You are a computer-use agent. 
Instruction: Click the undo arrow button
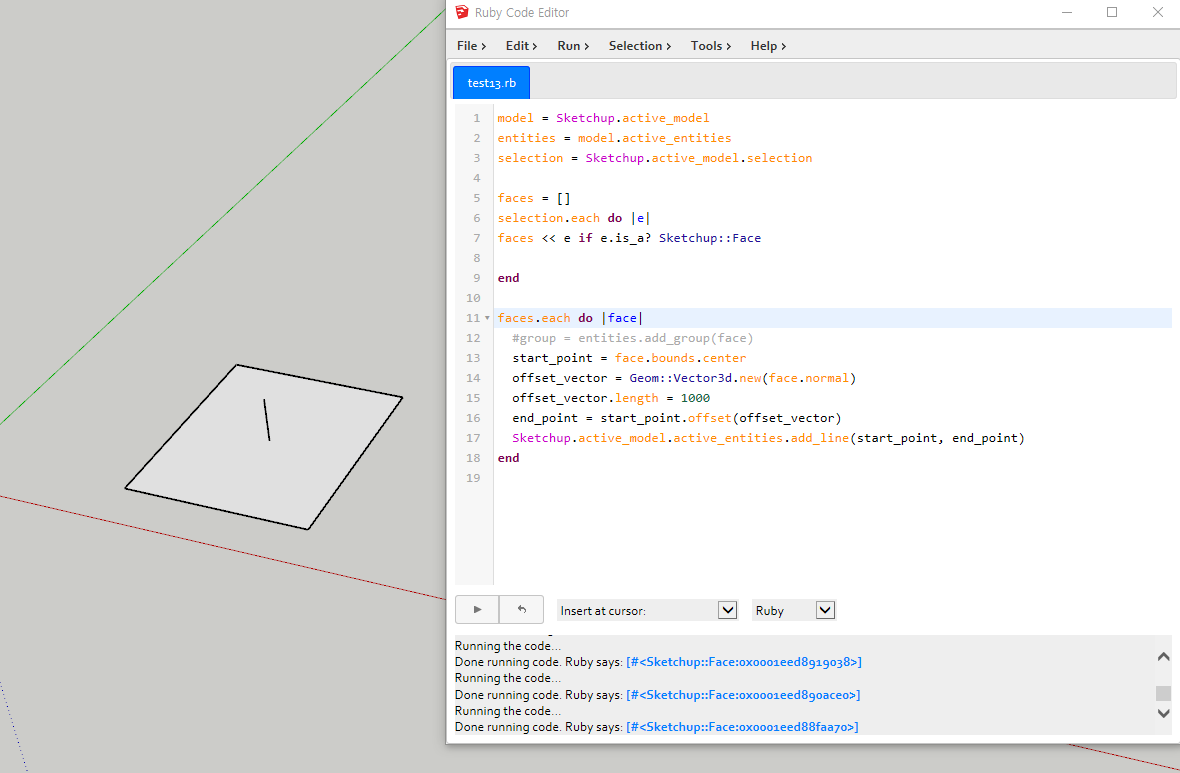coord(522,610)
